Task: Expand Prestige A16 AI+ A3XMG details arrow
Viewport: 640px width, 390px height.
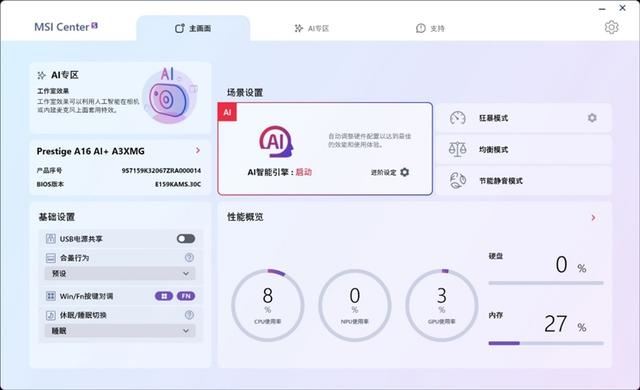Action: pos(198,151)
